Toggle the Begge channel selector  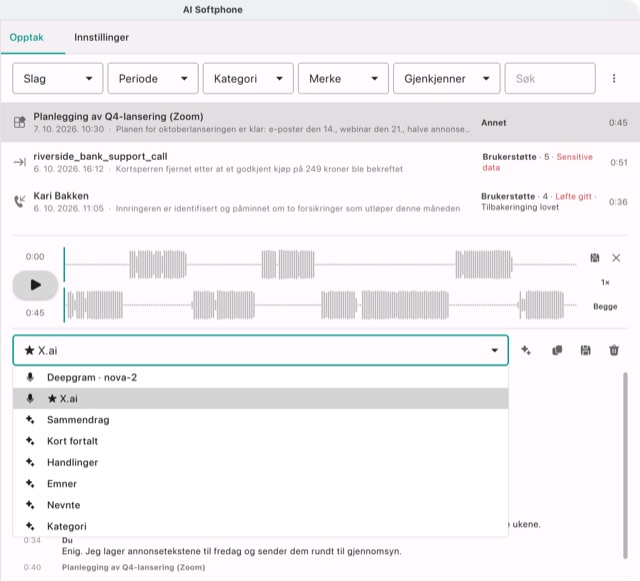pyautogui.click(x=605, y=306)
